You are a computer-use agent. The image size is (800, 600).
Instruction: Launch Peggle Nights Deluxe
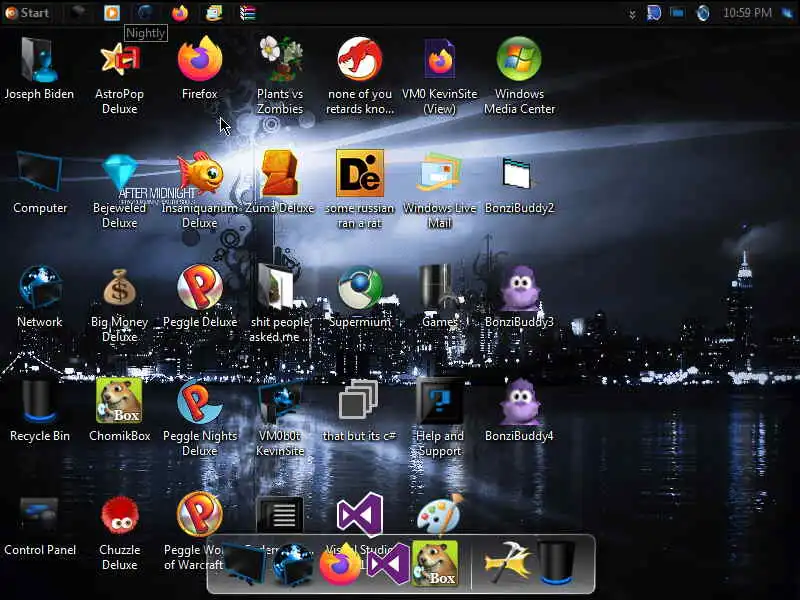(x=199, y=401)
